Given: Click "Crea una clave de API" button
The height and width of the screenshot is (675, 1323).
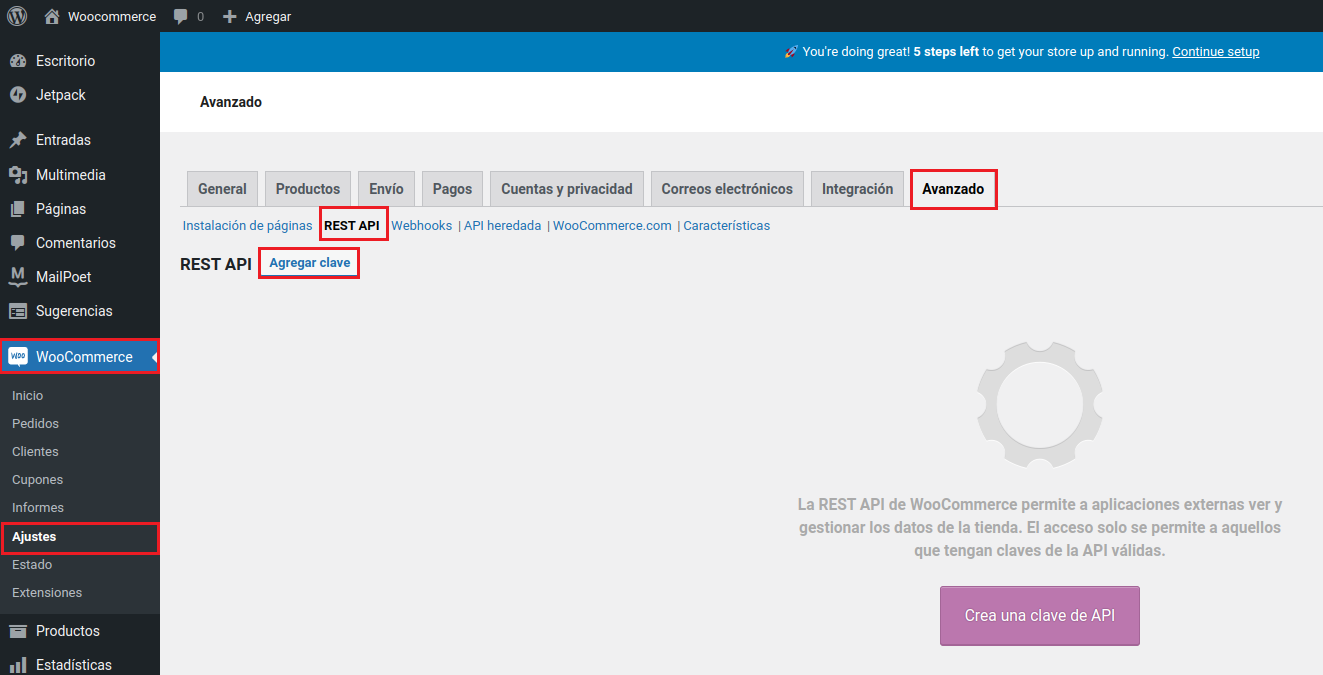Looking at the screenshot, I should pos(1039,616).
